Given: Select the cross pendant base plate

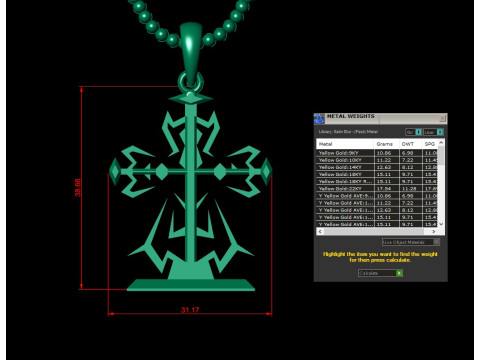Looking at the screenshot, I should click(191, 285).
